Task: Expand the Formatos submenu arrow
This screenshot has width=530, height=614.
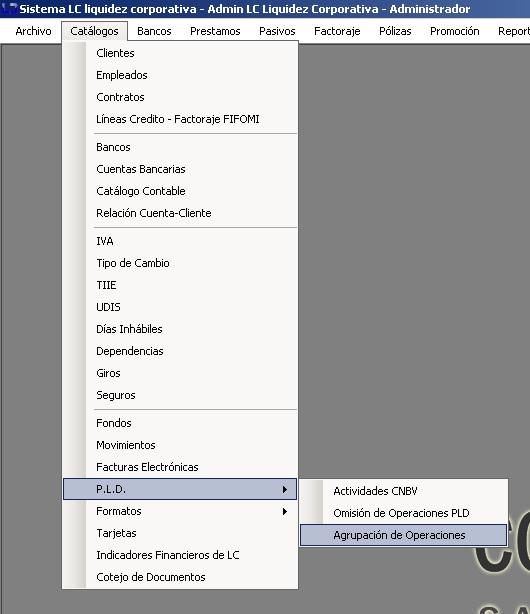Action: [285, 511]
